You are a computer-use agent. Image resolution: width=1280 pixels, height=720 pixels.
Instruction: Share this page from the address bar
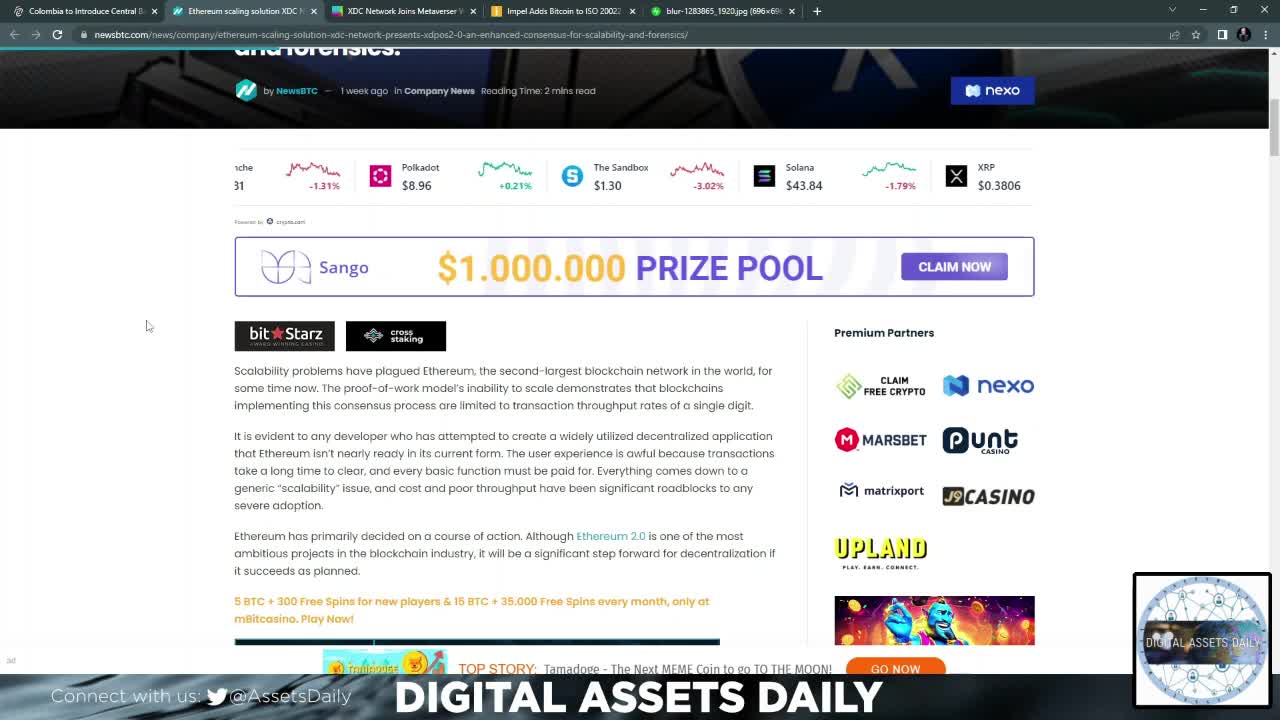[x=1174, y=34]
